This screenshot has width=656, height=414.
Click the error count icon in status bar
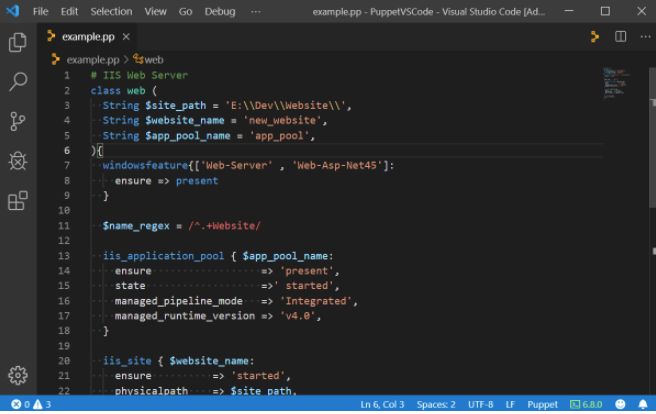(16, 404)
